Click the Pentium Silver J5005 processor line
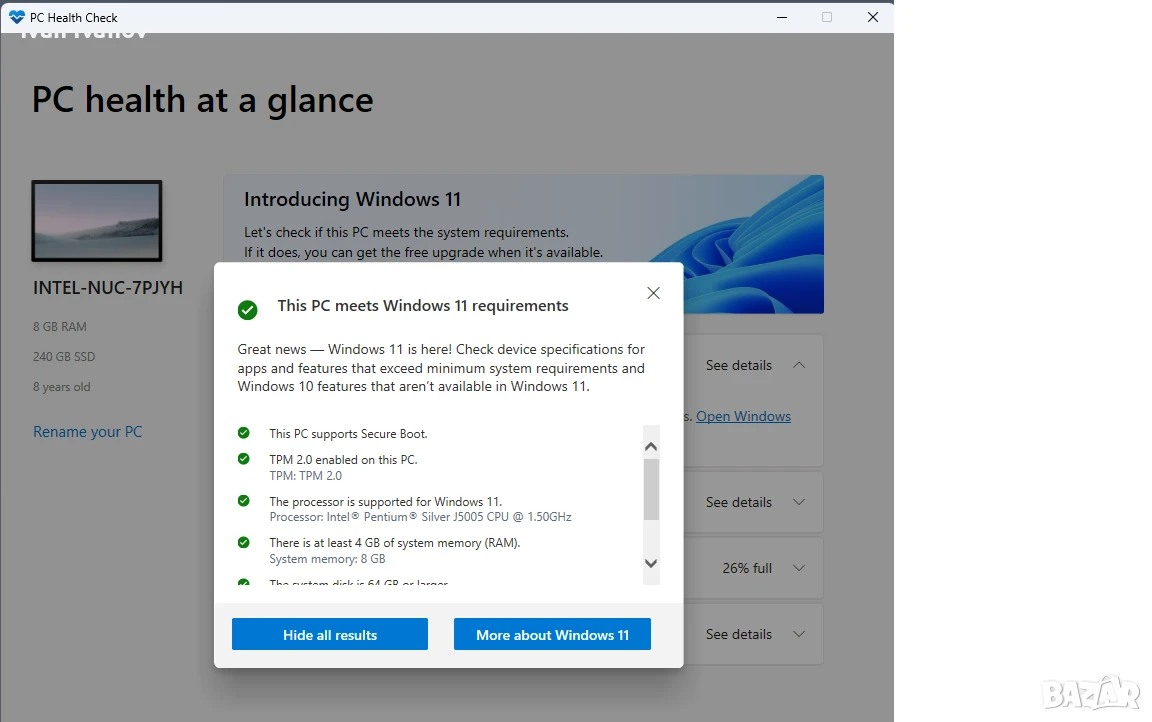 coord(420,517)
